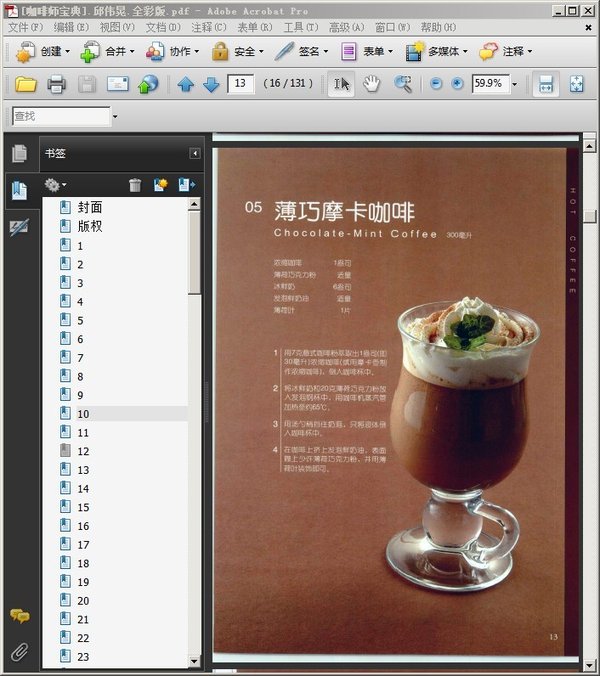The height and width of the screenshot is (676, 600).
Task: Open the Comments panel icon
Action: pos(20,616)
